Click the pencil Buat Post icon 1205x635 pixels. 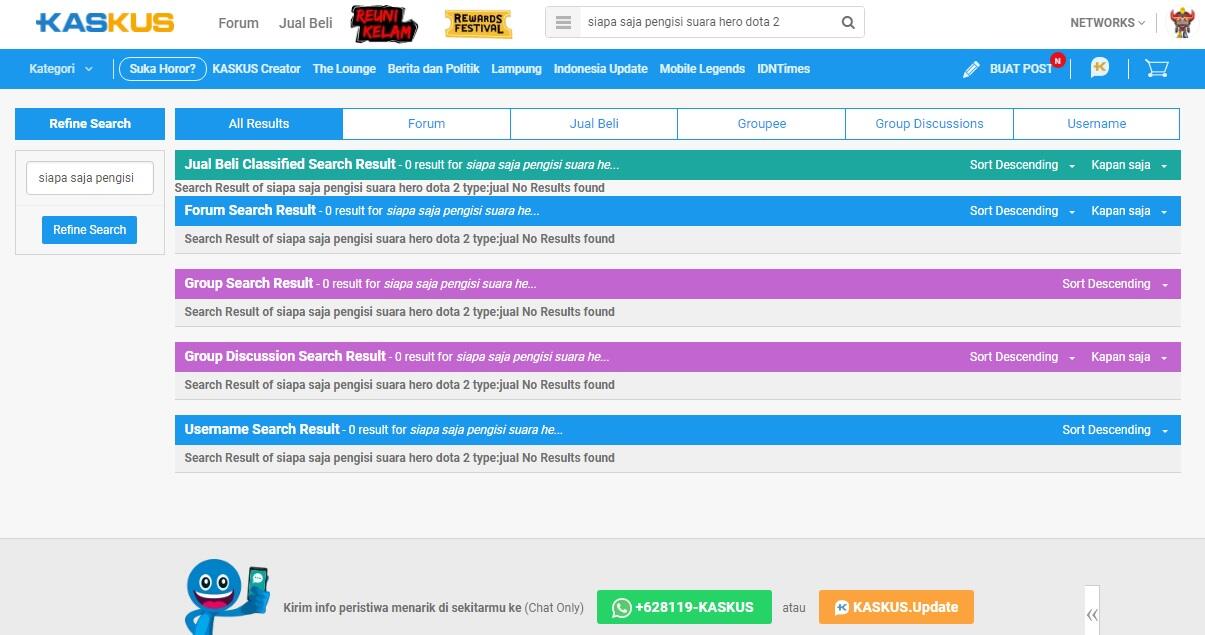pyautogui.click(x=971, y=69)
